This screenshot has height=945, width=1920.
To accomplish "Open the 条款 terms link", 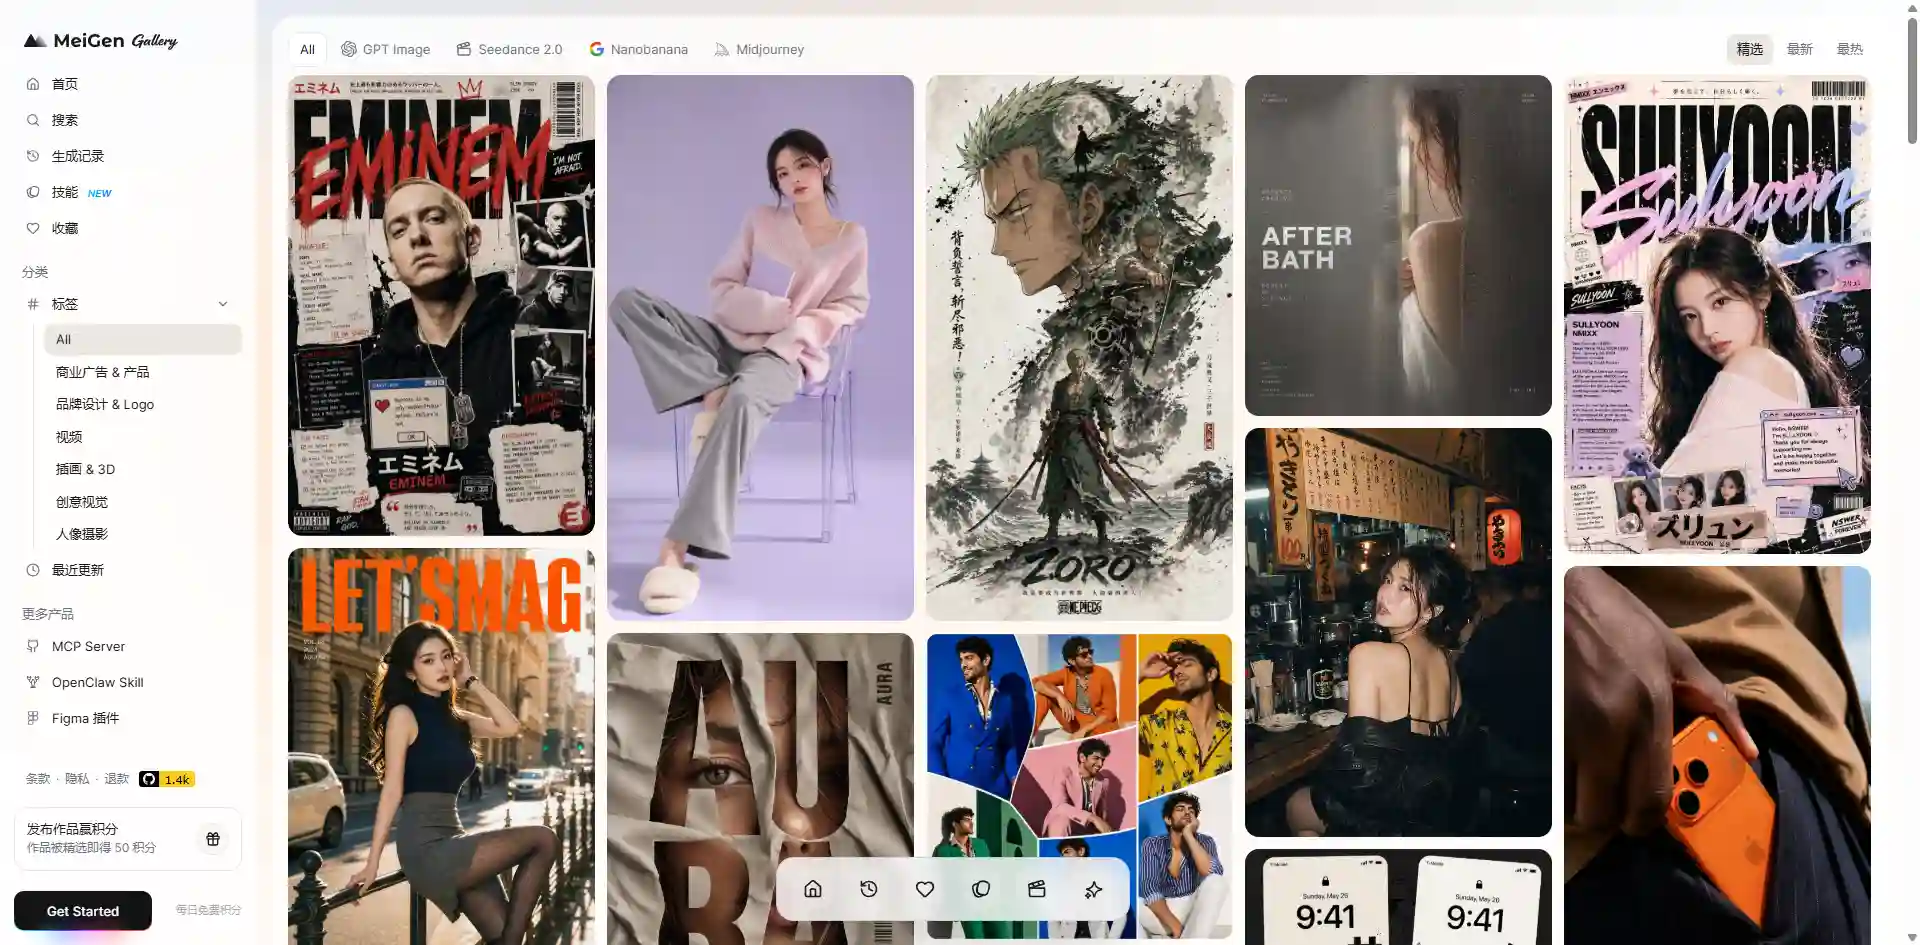I will tap(38, 779).
